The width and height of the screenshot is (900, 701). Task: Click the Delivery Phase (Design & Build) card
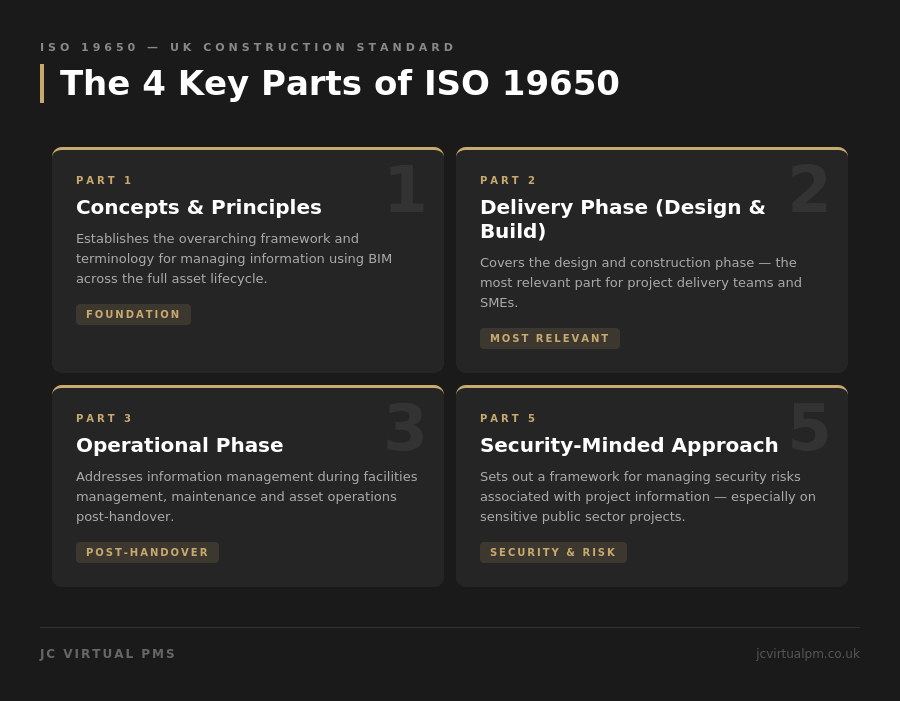(x=652, y=260)
